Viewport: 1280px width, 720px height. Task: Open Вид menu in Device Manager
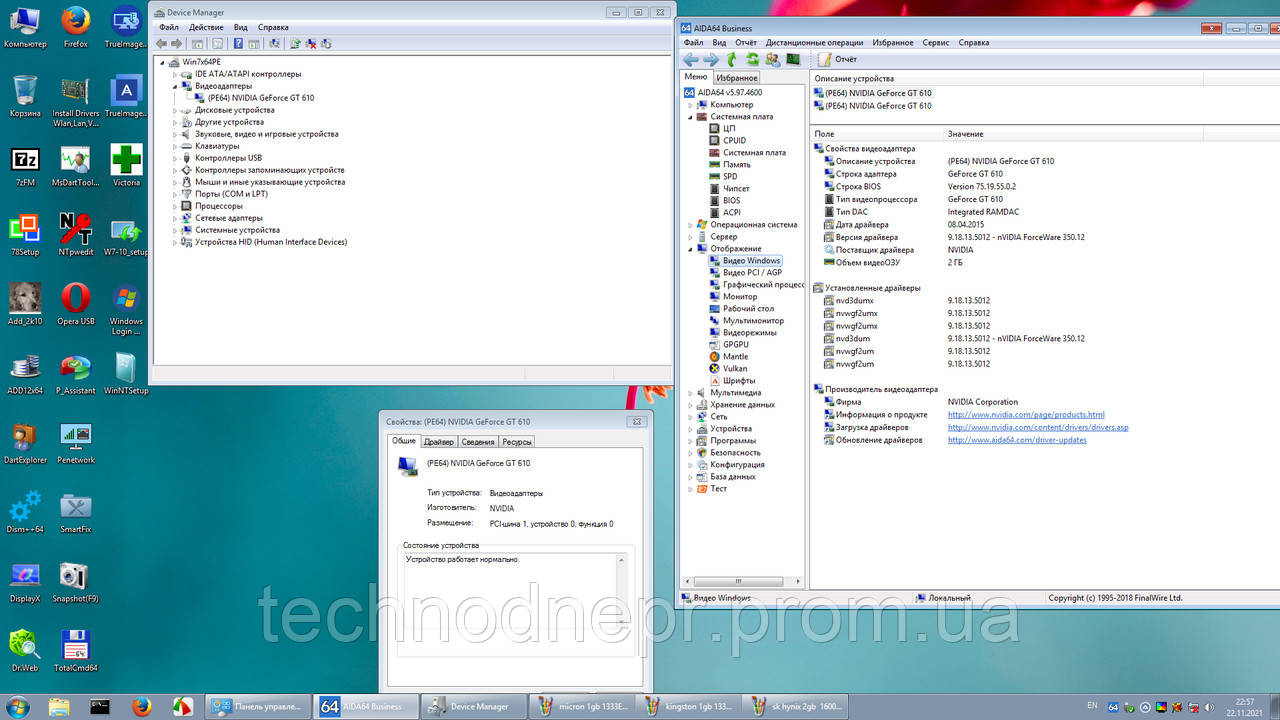pos(241,27)
